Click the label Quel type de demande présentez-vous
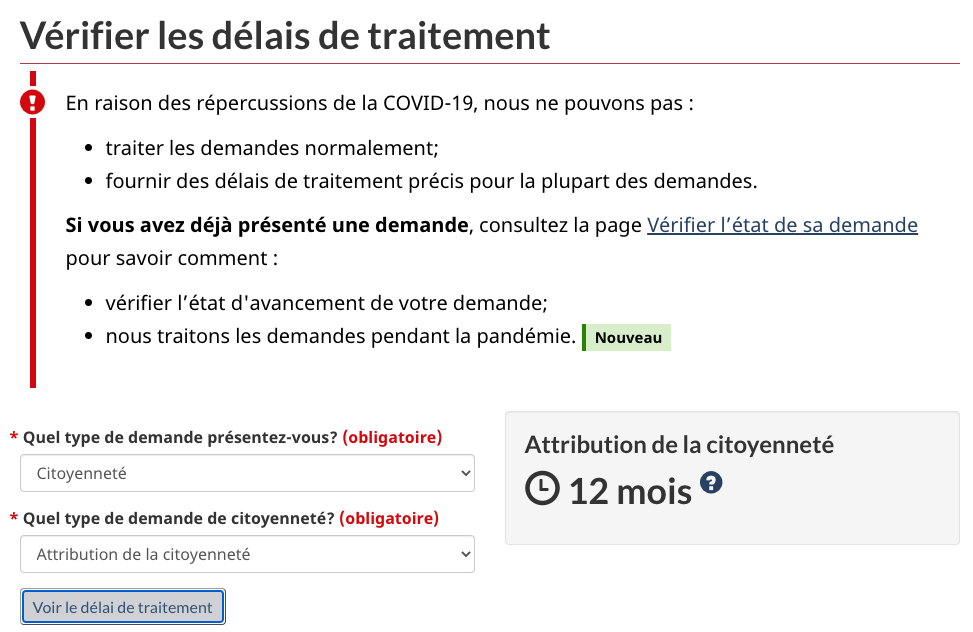The image size is (973, 632). [x=180, y=437]
